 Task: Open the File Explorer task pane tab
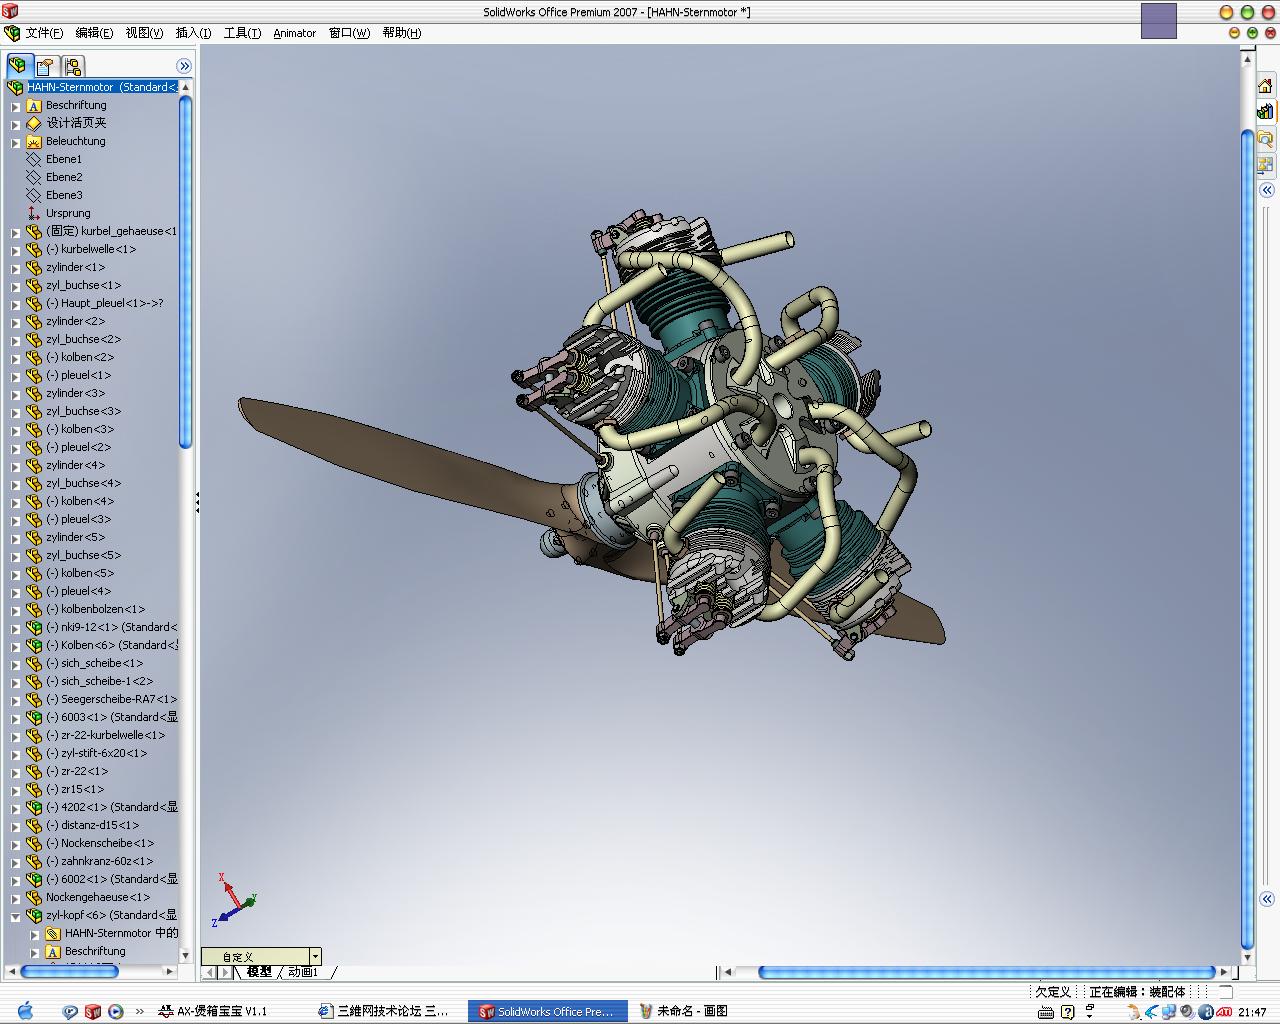point(1265,138)
